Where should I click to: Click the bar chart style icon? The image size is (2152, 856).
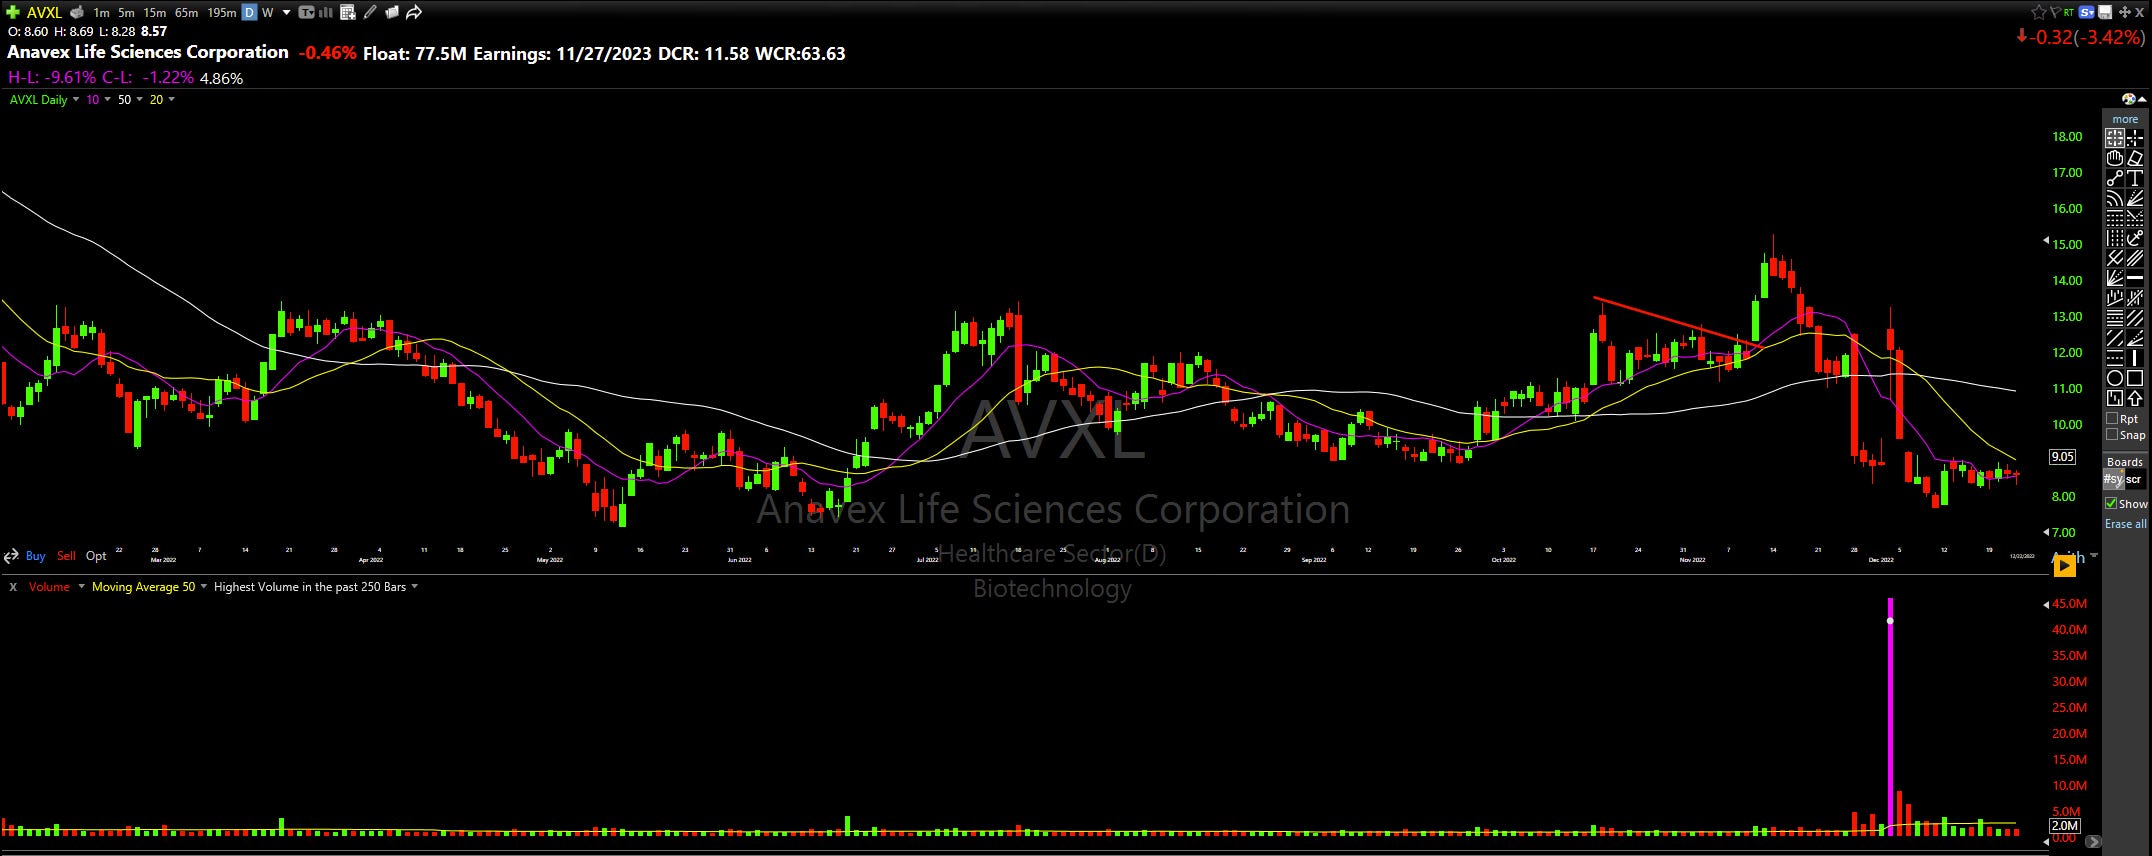(x=326, y=13)
